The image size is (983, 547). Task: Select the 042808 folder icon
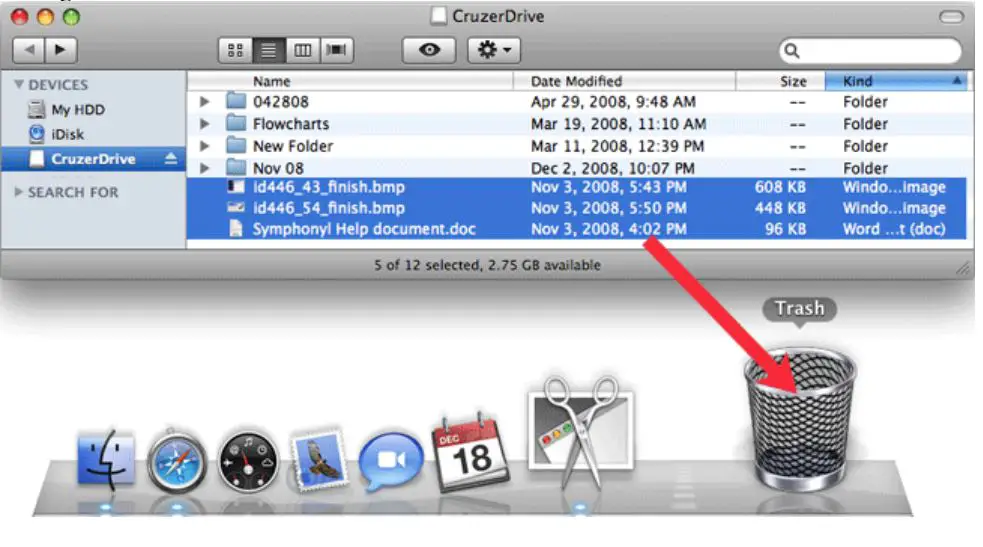coord(236,100)
